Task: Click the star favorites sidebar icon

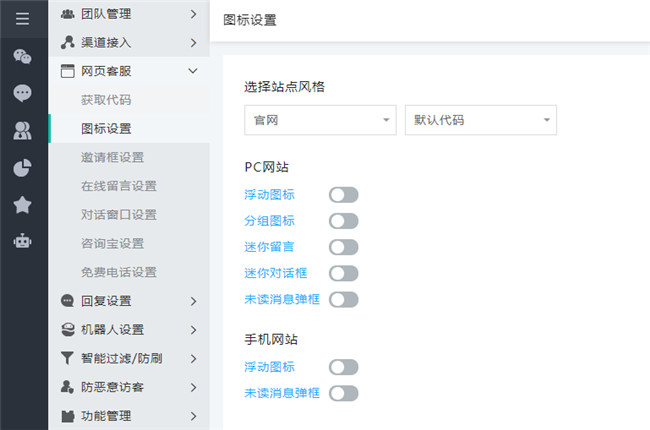Action: [22, 204]
